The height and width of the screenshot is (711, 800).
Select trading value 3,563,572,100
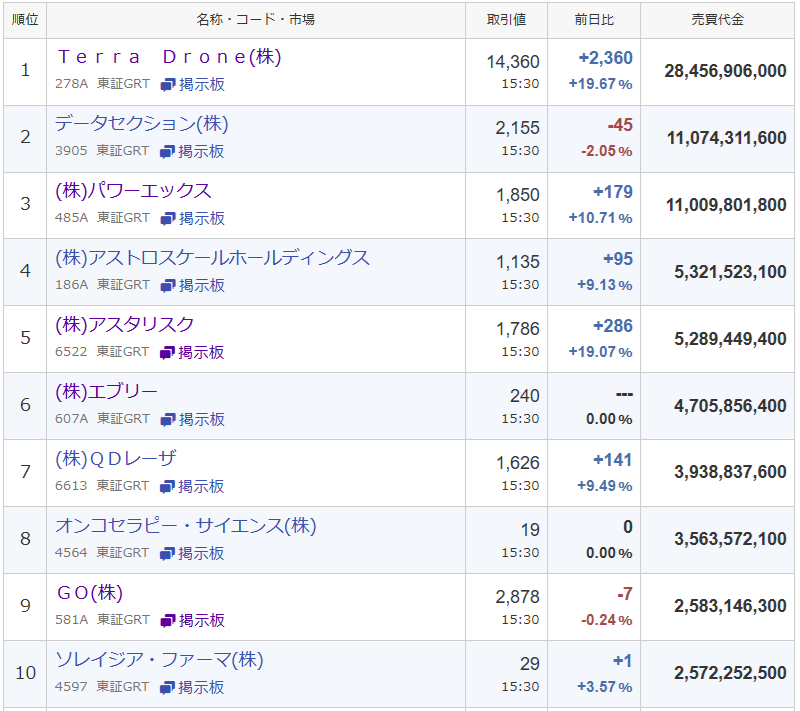[730, 539]
